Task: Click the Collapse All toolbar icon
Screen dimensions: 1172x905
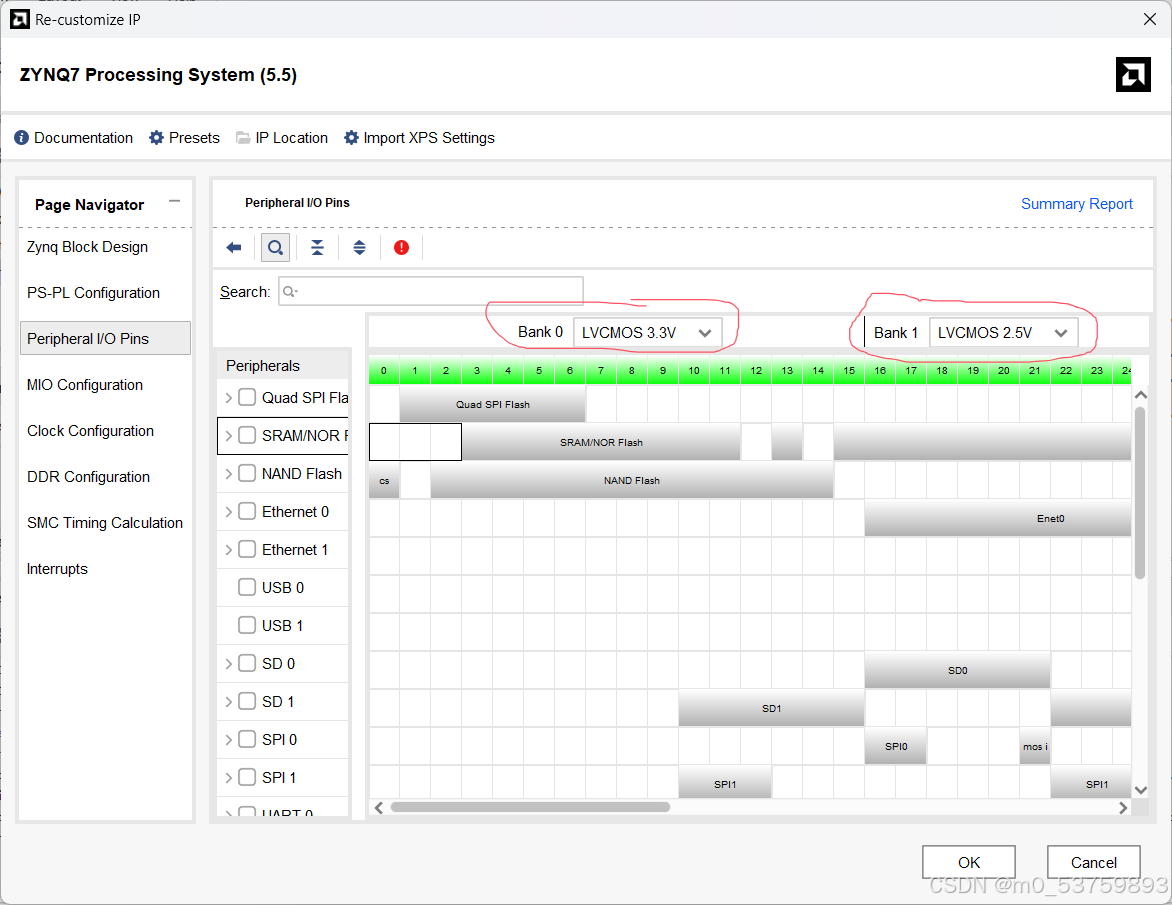Action: (x=318, y=247)
